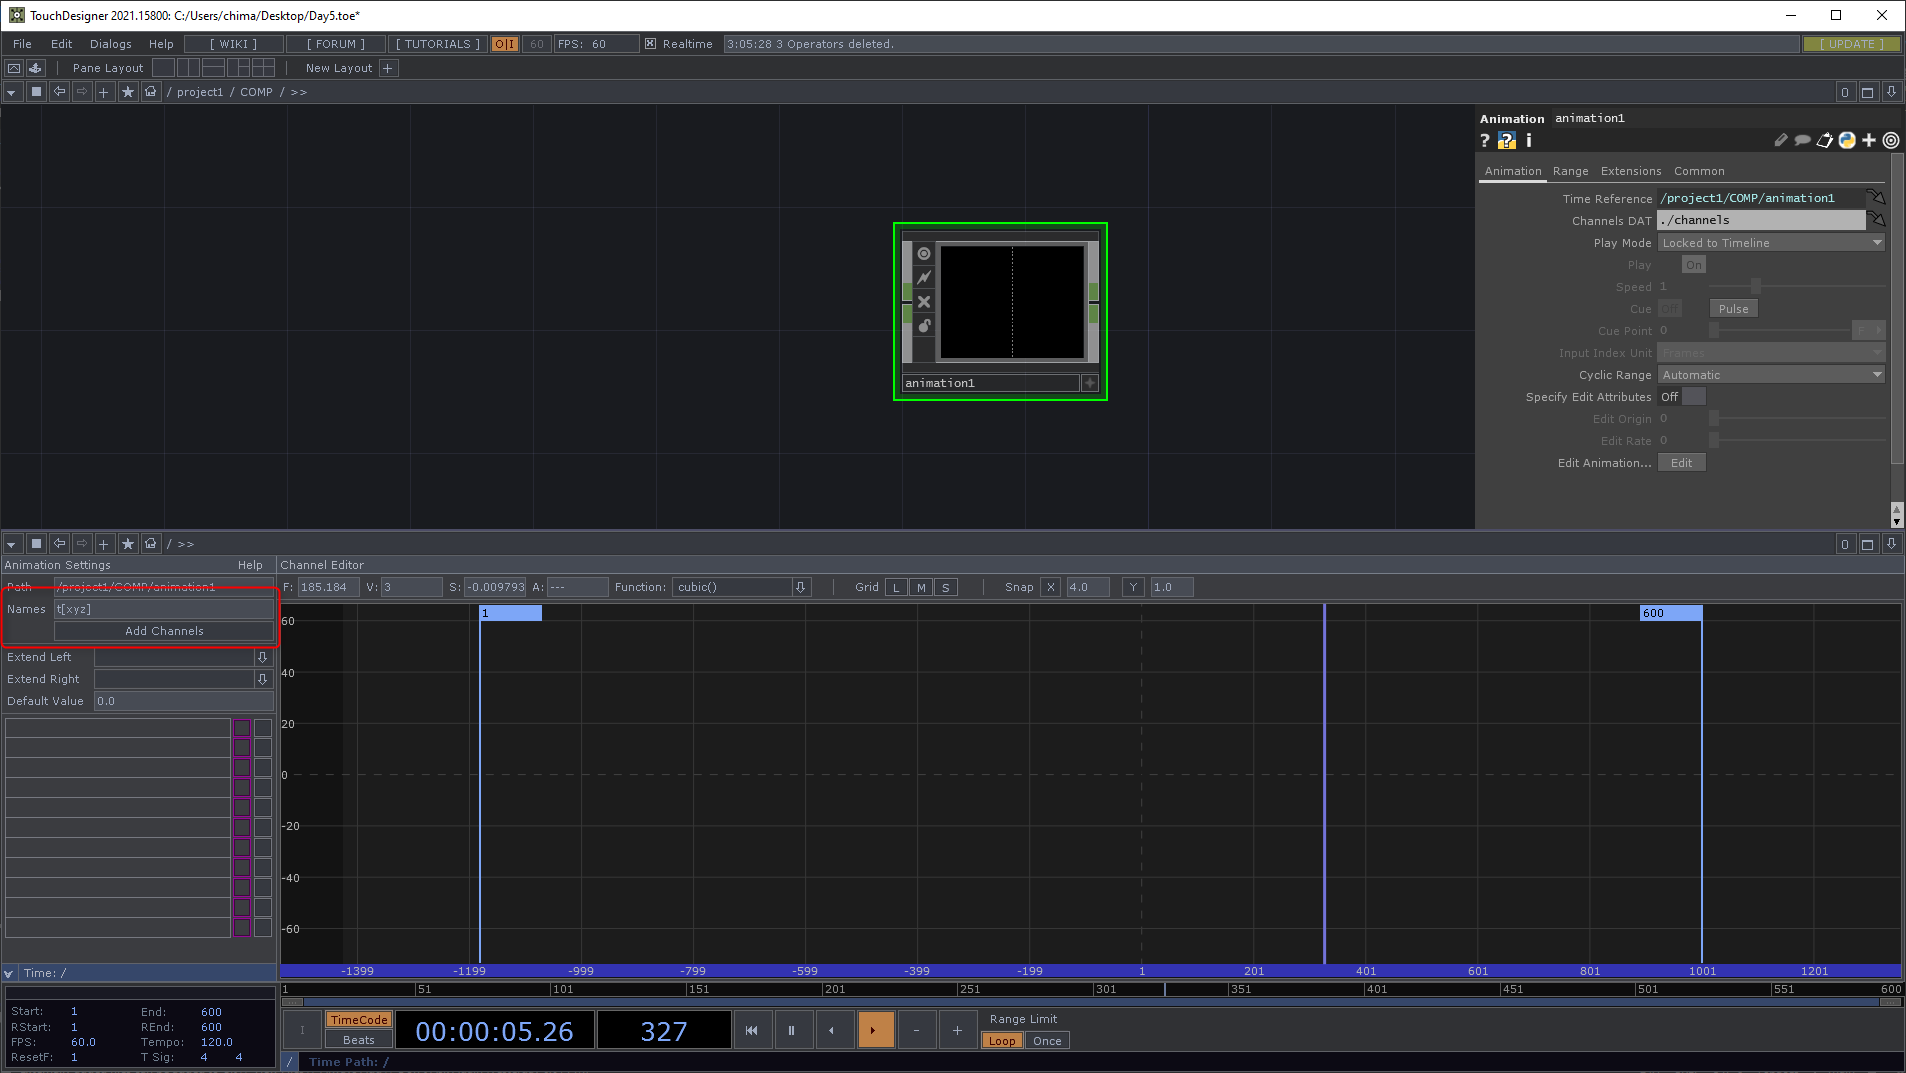This screenshot has height=1073, width=1906.
Task: Expand the Function cubic() dropdown arrow
Action: pyautogui.click(x=800, y=587)
